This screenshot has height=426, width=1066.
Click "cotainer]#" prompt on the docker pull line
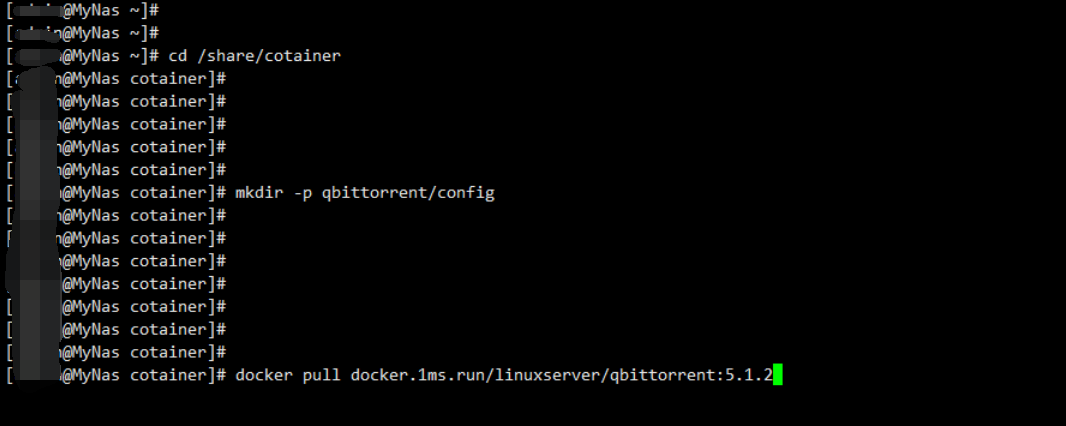click(178, 374)
